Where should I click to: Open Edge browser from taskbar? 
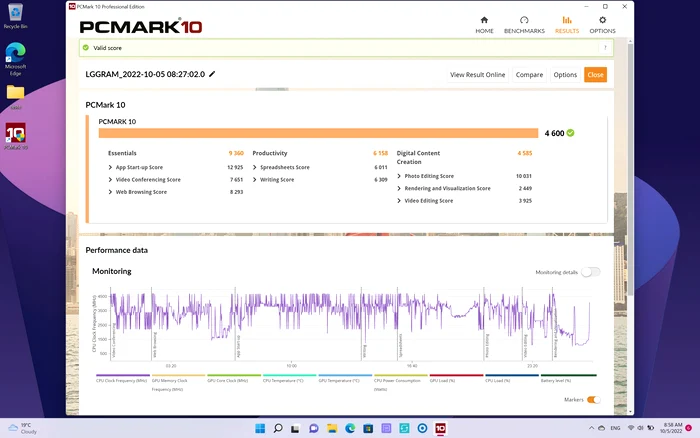pyautogui.click(x=350, y=429)
